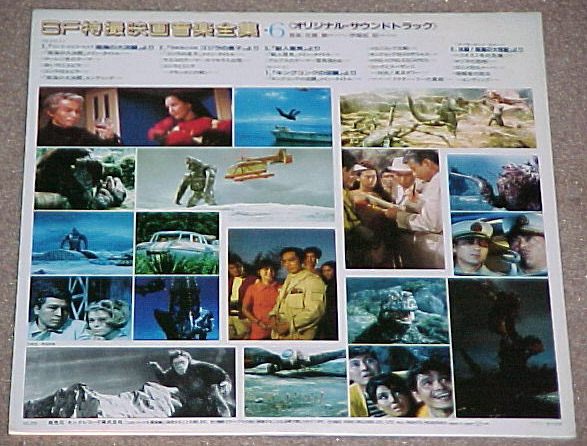Select the photo of island base beside lake

(295, 382)
